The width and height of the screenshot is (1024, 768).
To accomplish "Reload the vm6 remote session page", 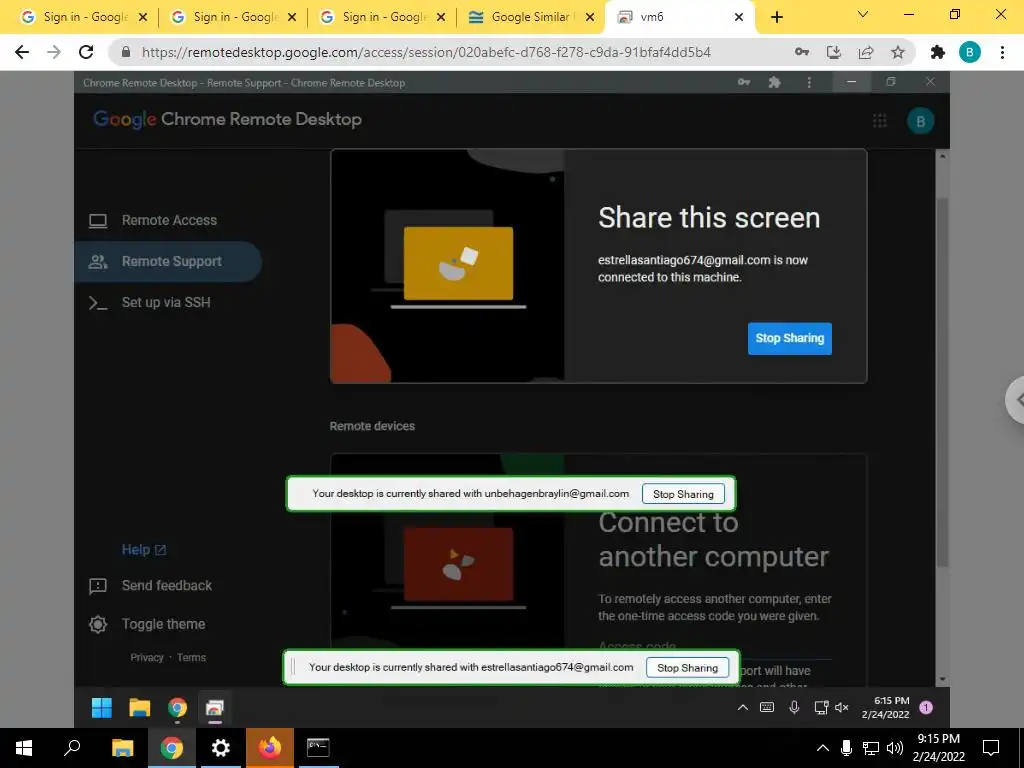I will click(x=86, y=52).
